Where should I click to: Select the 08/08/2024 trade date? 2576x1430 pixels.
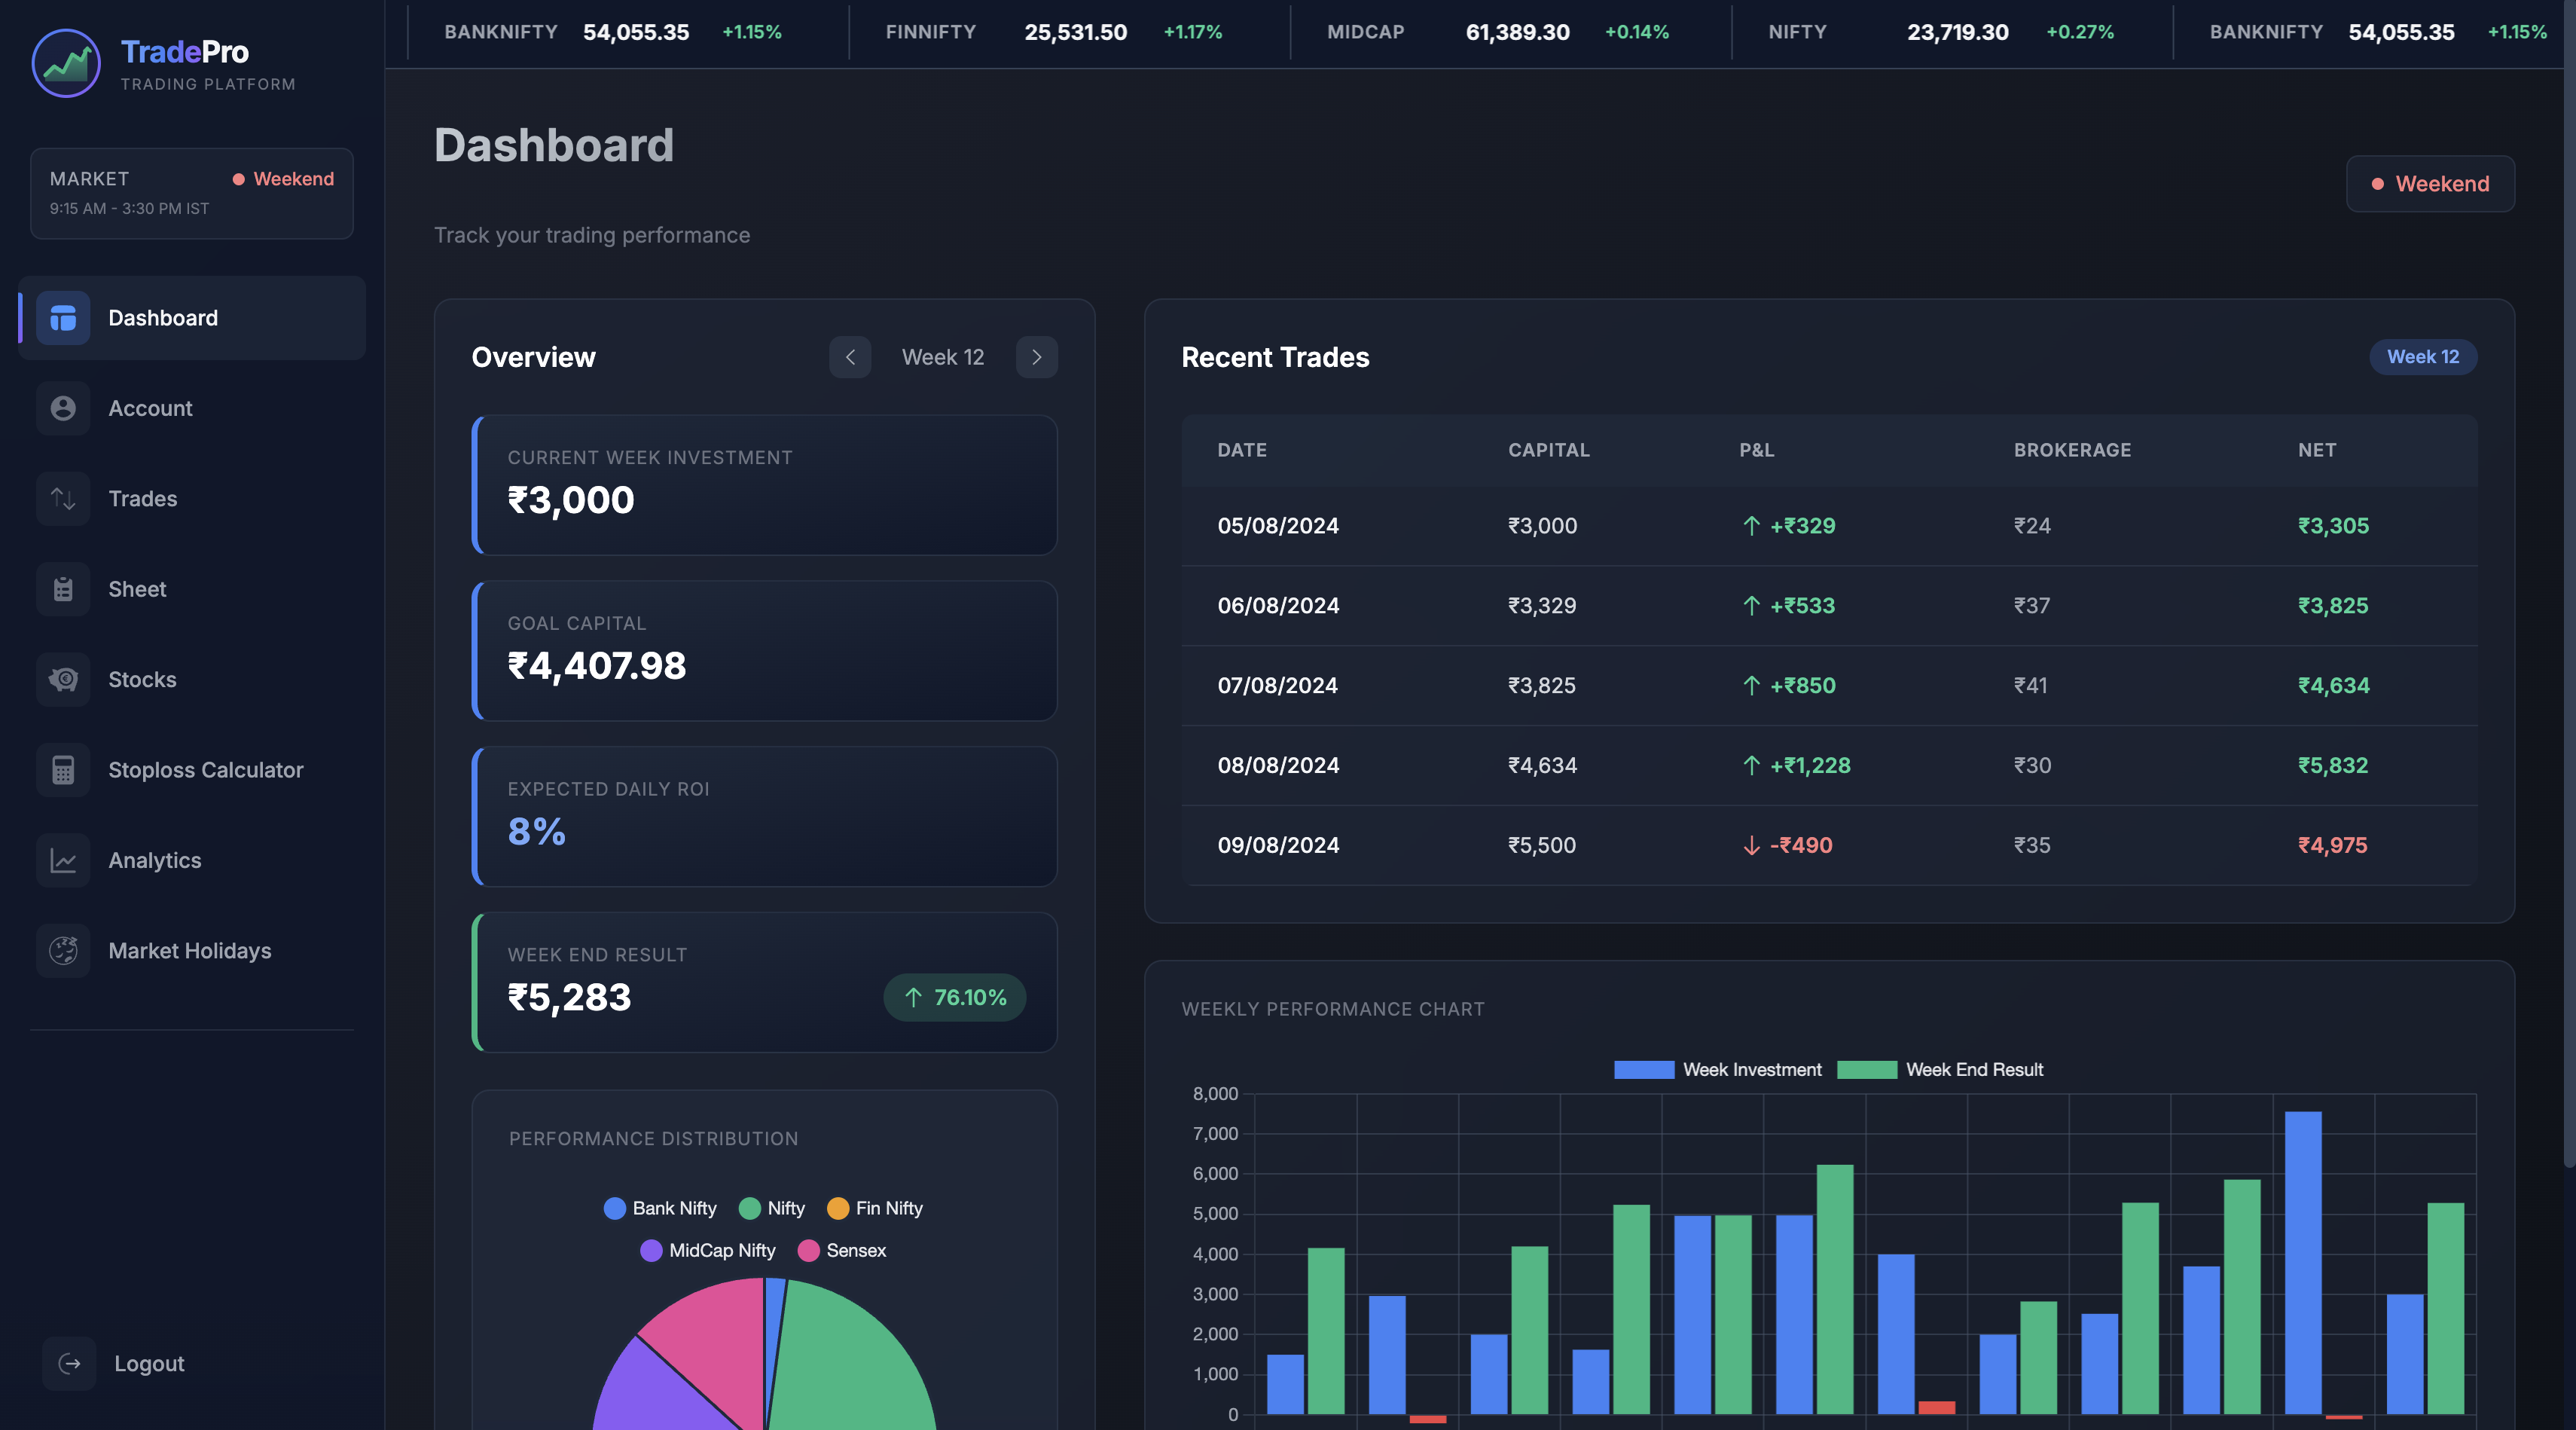point(1278,766)
